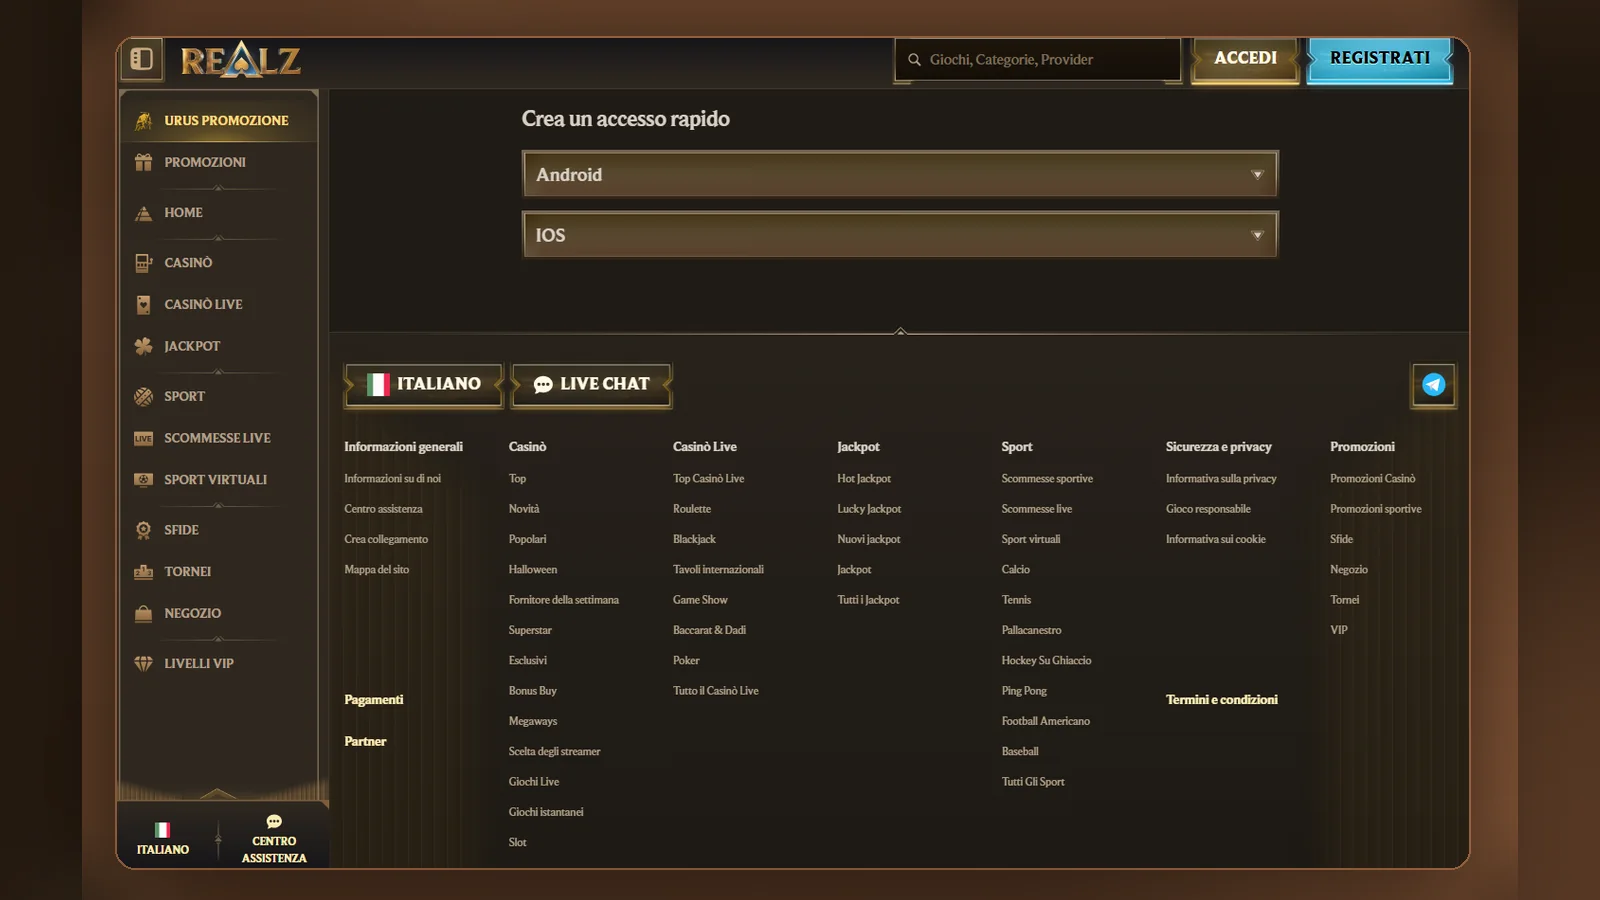The width and height of the screenshot is (1600, 900).
Task: Open Megaways link under Casinò
Action: (x=533, y=721)
